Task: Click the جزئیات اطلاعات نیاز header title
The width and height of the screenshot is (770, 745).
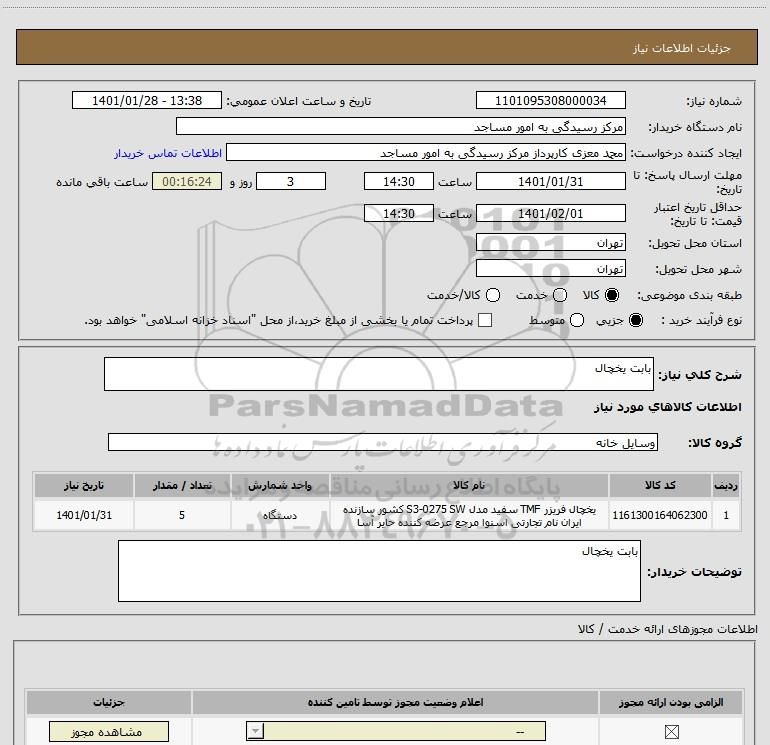Action: tap(682, 48)
